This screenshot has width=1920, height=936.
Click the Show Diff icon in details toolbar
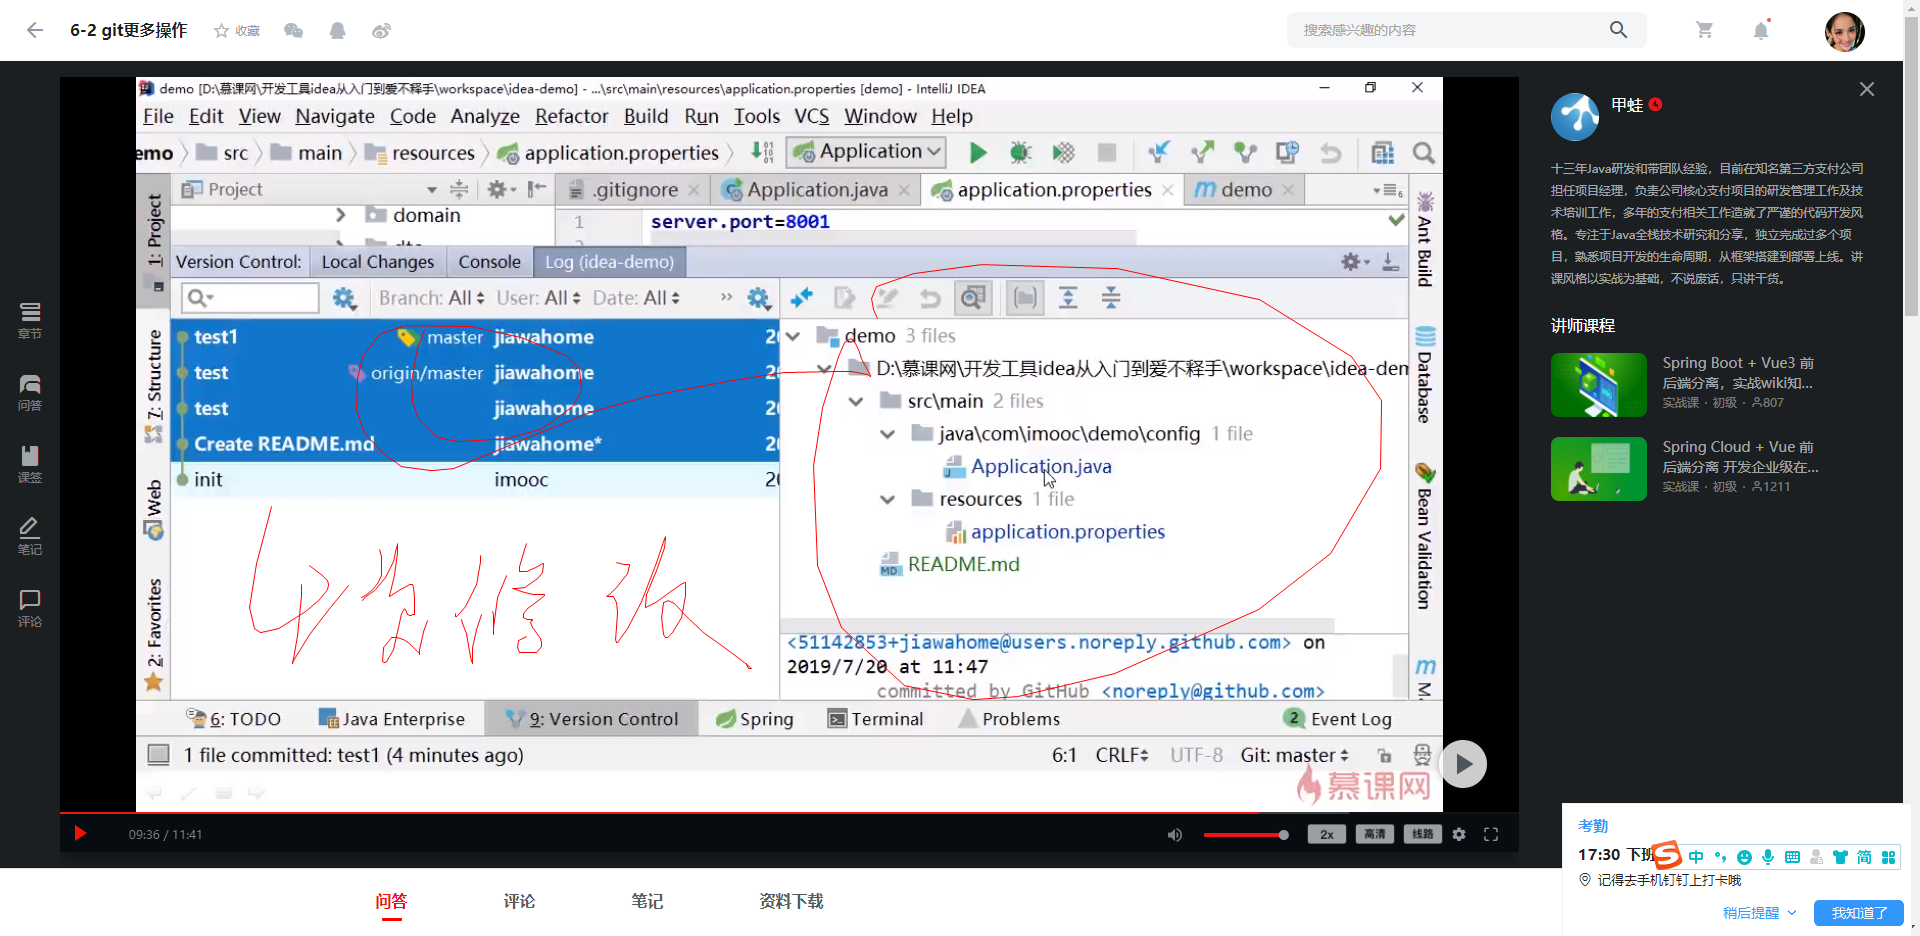(844, 298)
